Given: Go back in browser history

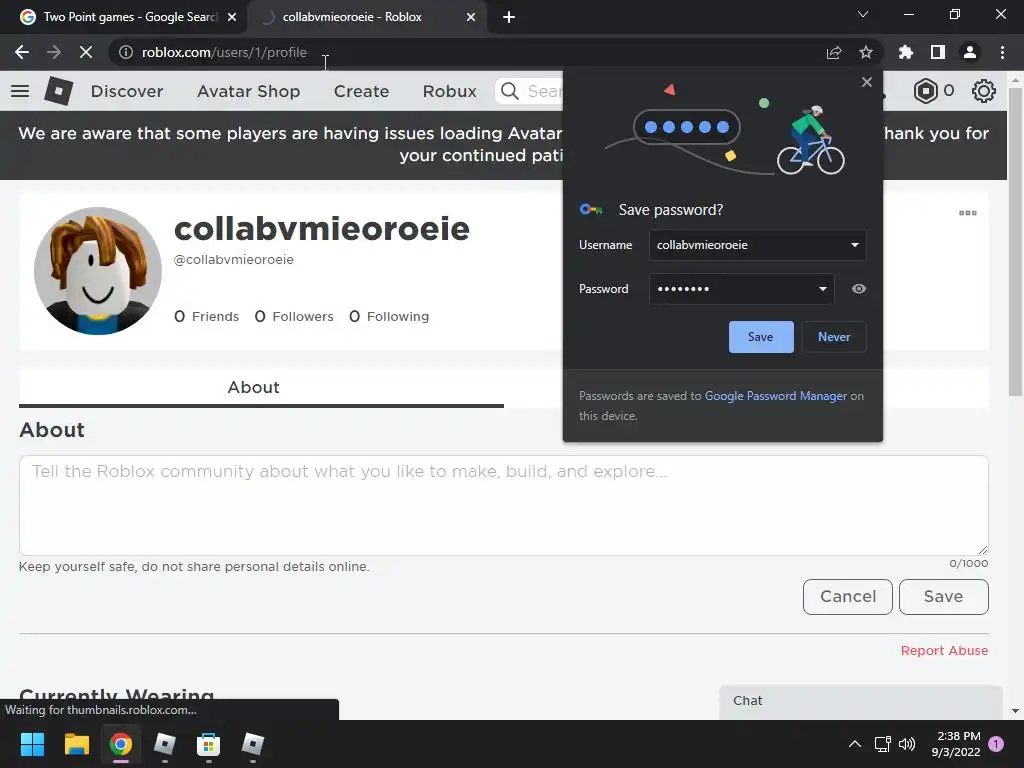Looking at the screenshot, I should (22, 52).
